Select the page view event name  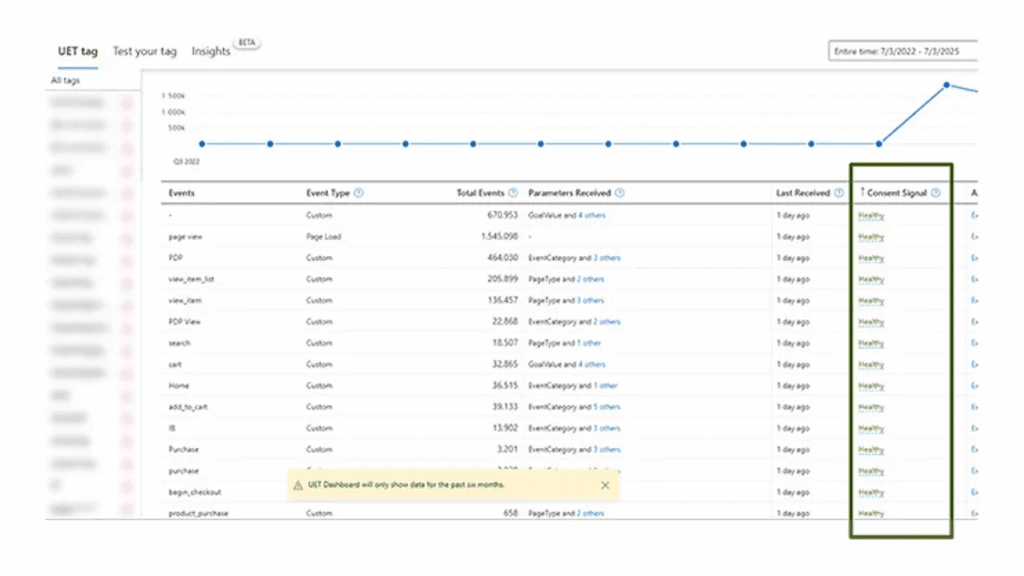coord(185,236)
